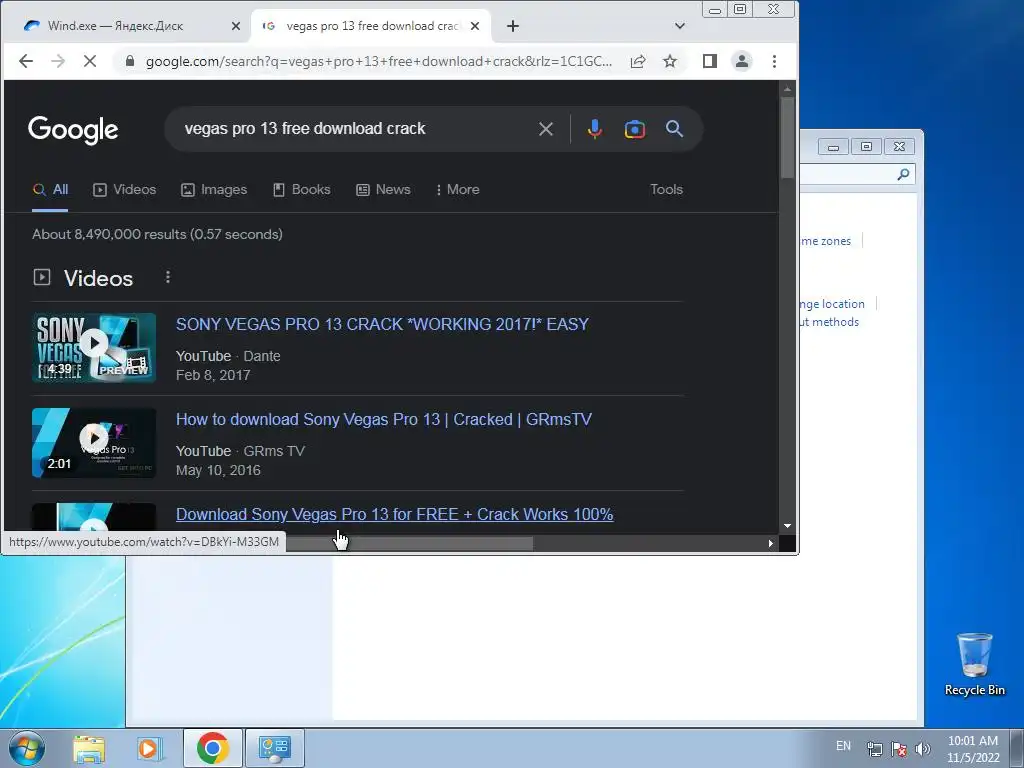Open Chrome's side panel icon

coord(710,61)
